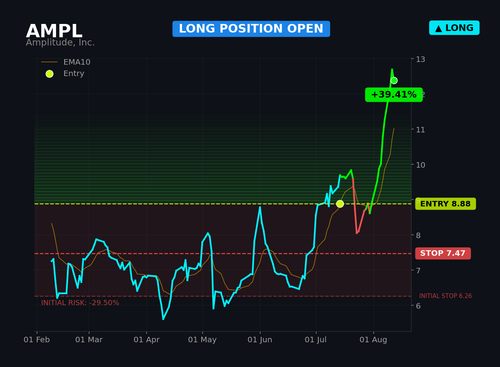Click the LONG POSITION OPEN banner
This screenshot has height=367, width=500.
coord(251,29)
